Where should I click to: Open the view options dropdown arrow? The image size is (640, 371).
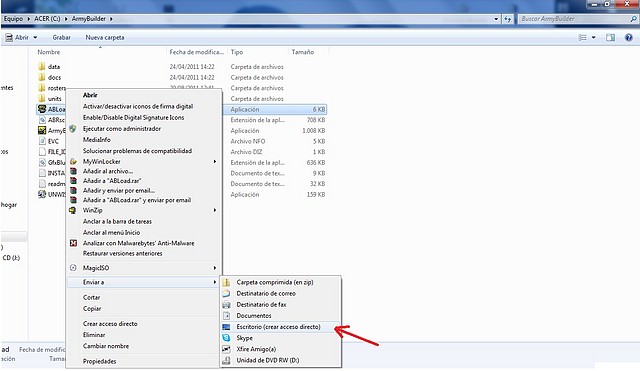tap(593, 38)
